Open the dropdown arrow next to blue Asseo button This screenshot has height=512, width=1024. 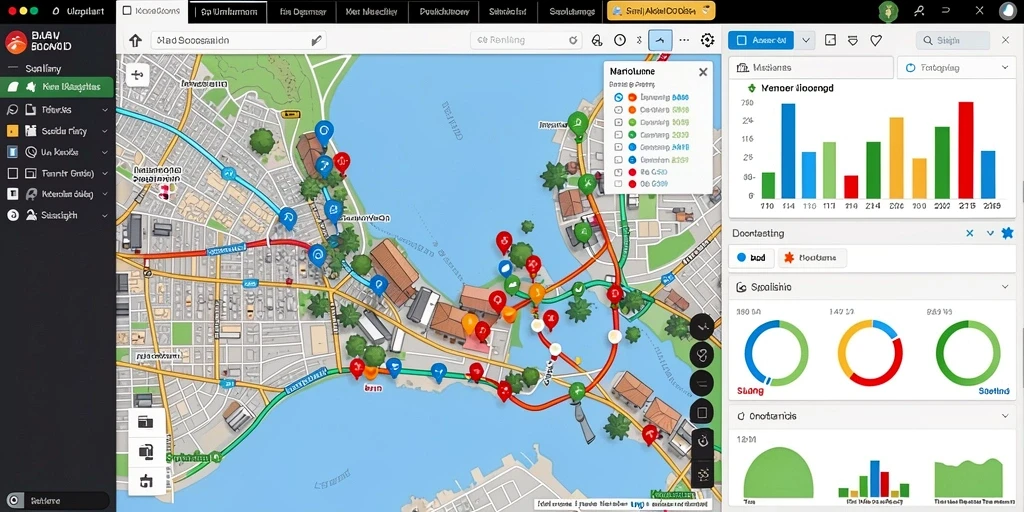(806, 40)
